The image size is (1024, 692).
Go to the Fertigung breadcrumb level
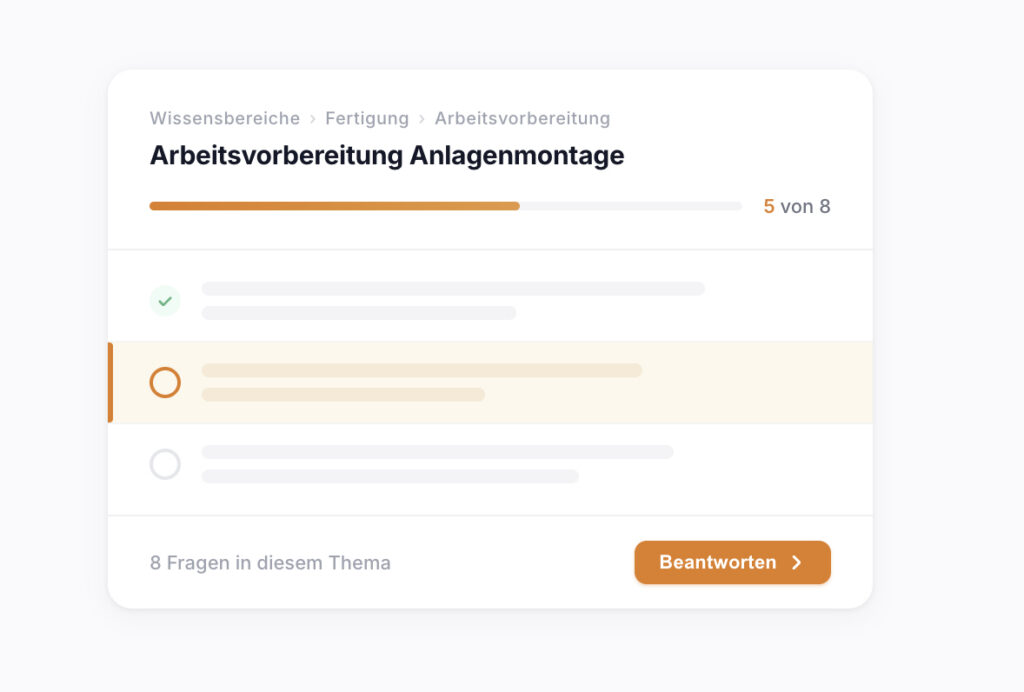pyautogui.click(x=367, y=118)
